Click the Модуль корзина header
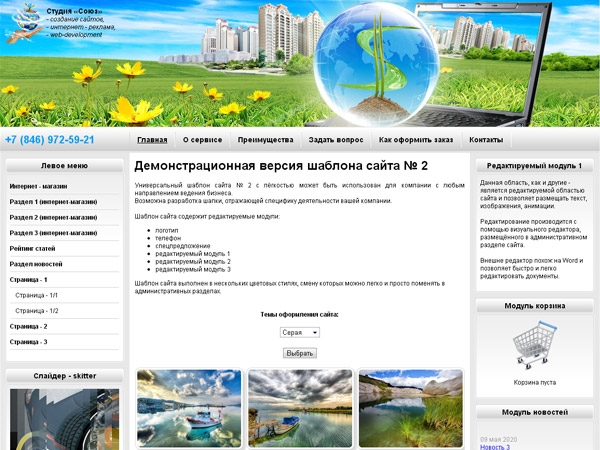Screen dimensions: 600x450 tap(535, 306)
